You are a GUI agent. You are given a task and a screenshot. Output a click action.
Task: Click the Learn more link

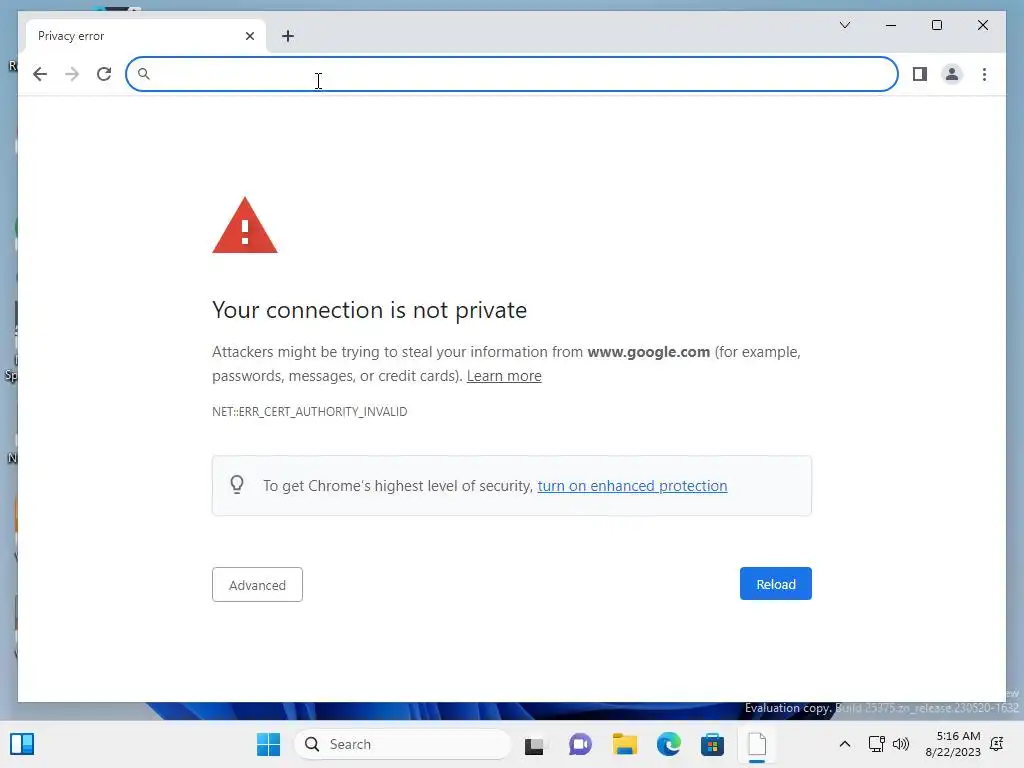click(504, 376)
